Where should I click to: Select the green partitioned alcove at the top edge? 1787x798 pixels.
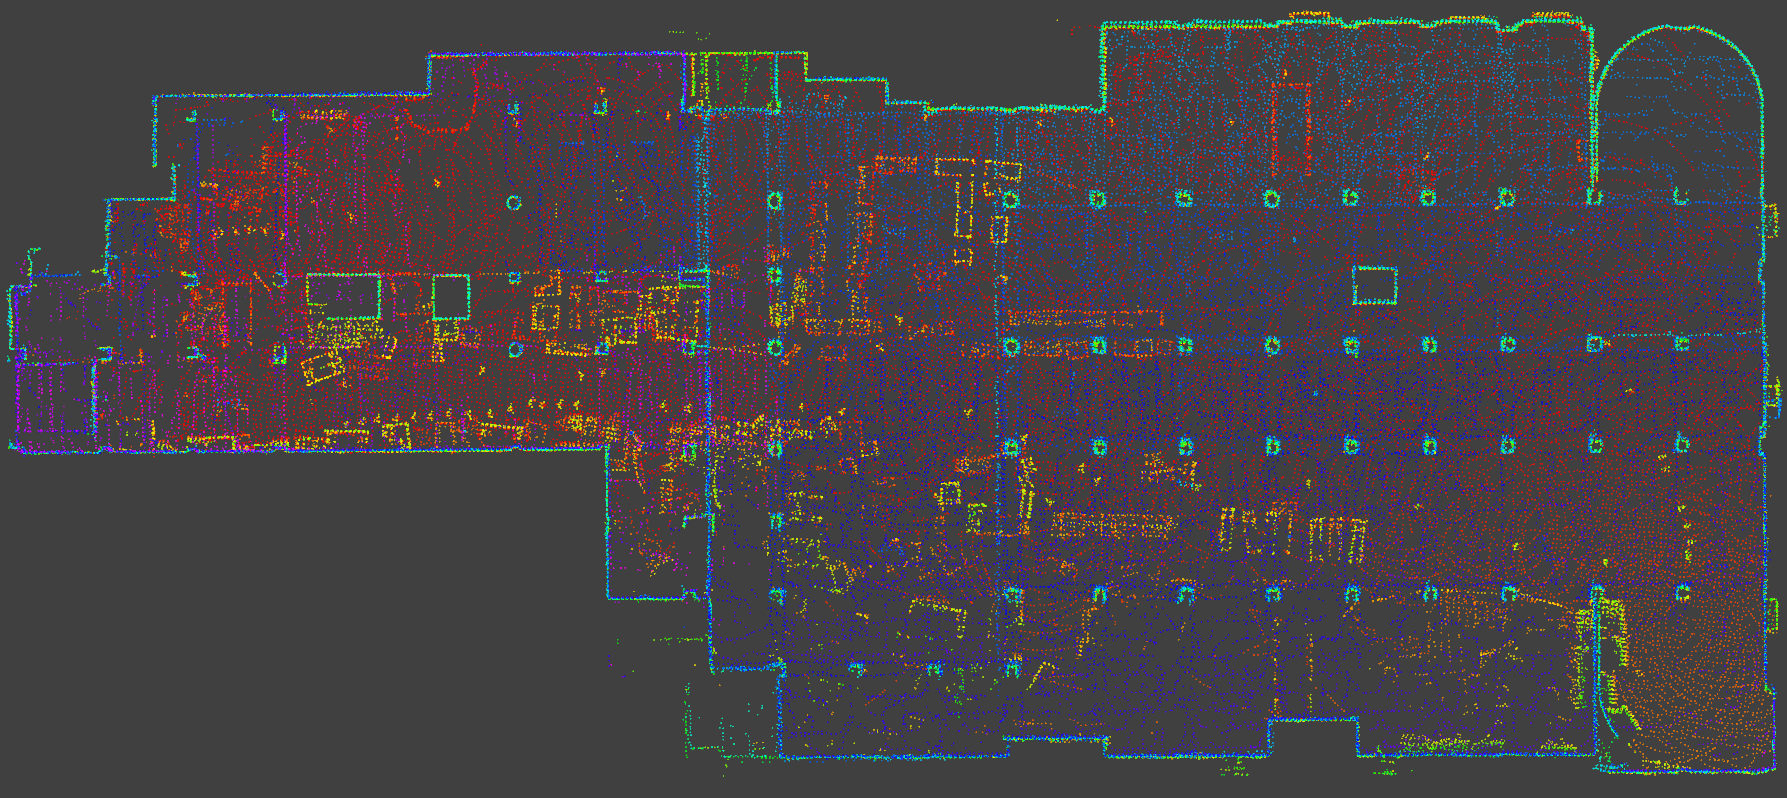[733, 80]
